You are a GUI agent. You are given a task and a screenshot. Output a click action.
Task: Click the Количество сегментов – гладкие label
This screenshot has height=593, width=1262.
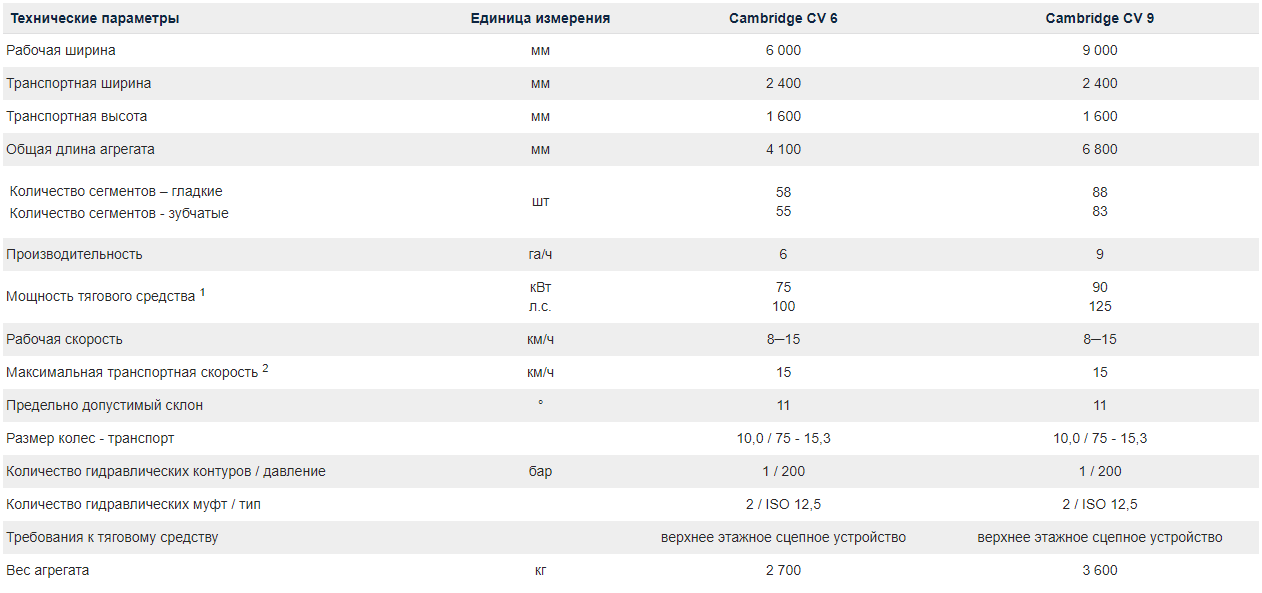click(116, 191)
